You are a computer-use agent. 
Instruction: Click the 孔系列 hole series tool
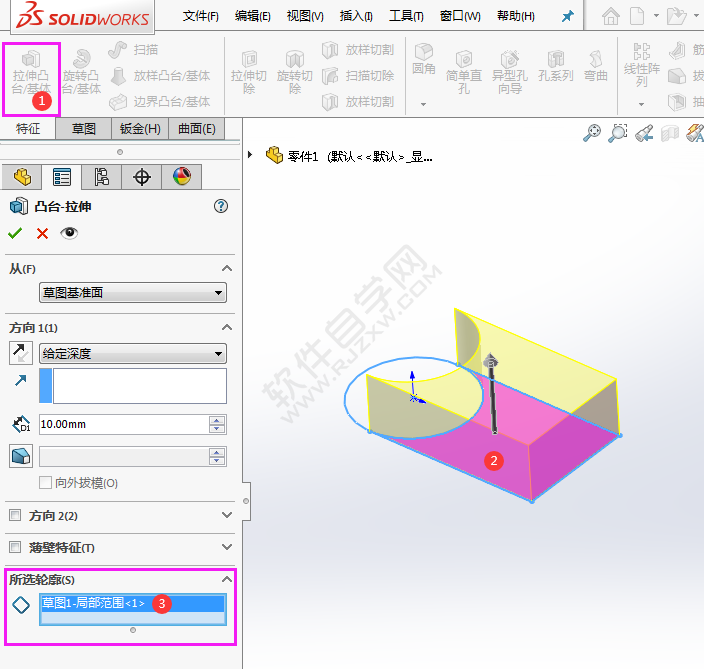click(x=556, y=66)
